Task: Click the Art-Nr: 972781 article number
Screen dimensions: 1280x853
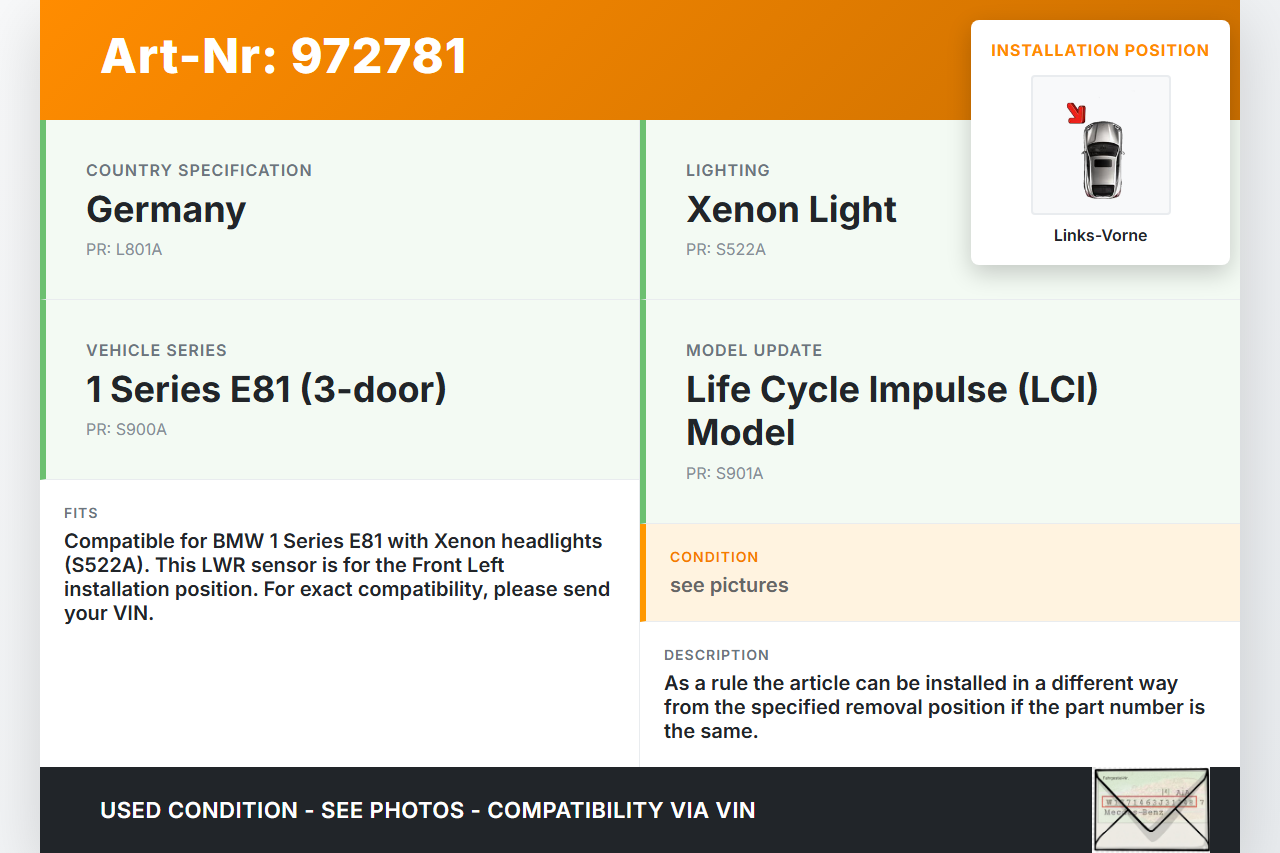Action: [284, 56]
